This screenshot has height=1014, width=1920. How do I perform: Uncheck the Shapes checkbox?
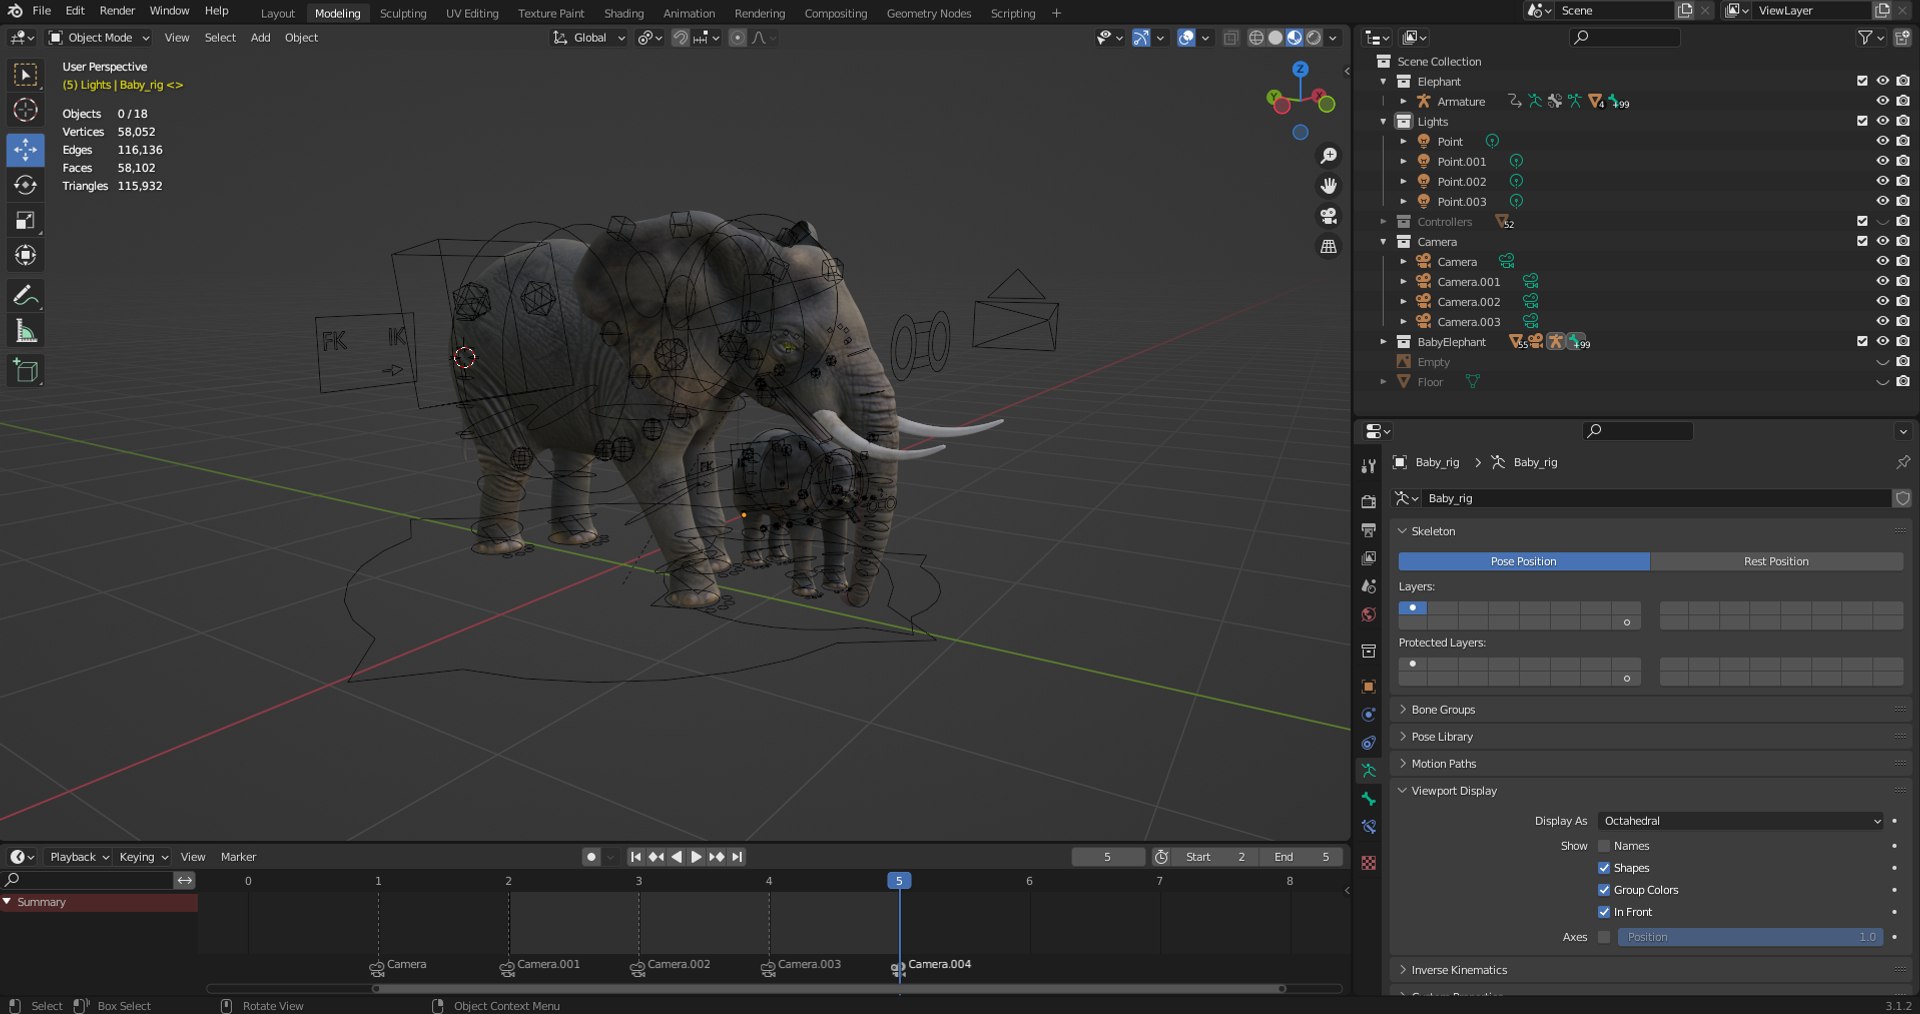click(x=1604, y=868)
